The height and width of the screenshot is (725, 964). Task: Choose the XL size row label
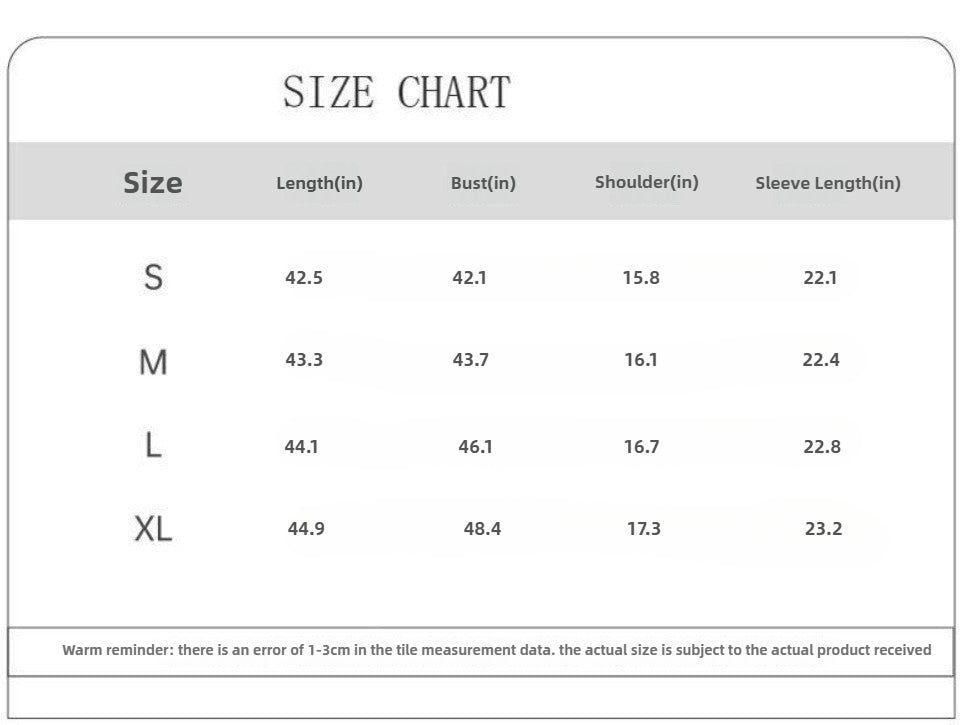(153, 528)
